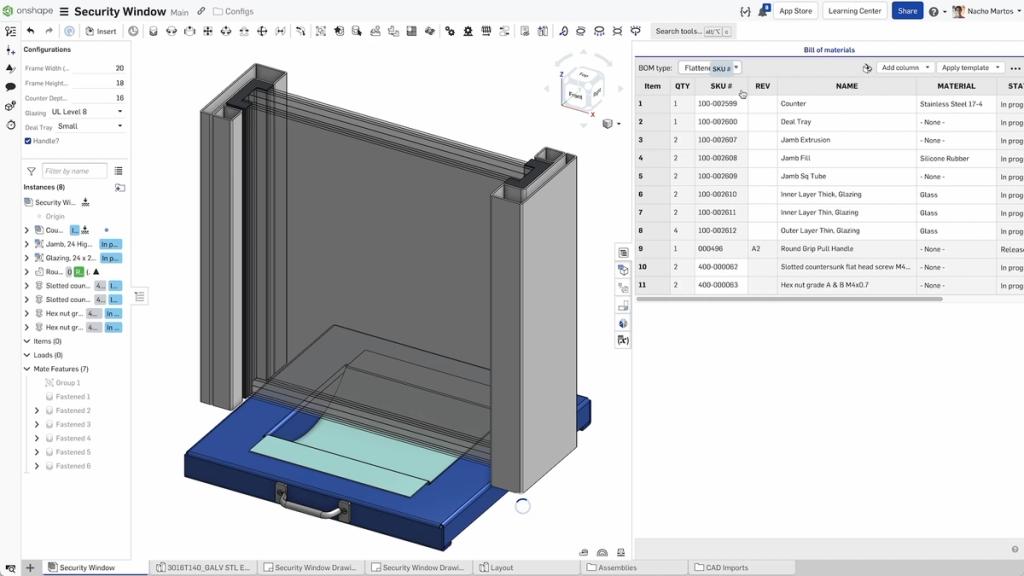Uncheck the Handle? configuration checkbox
The image size is (1024, 576).
[27, 140]
